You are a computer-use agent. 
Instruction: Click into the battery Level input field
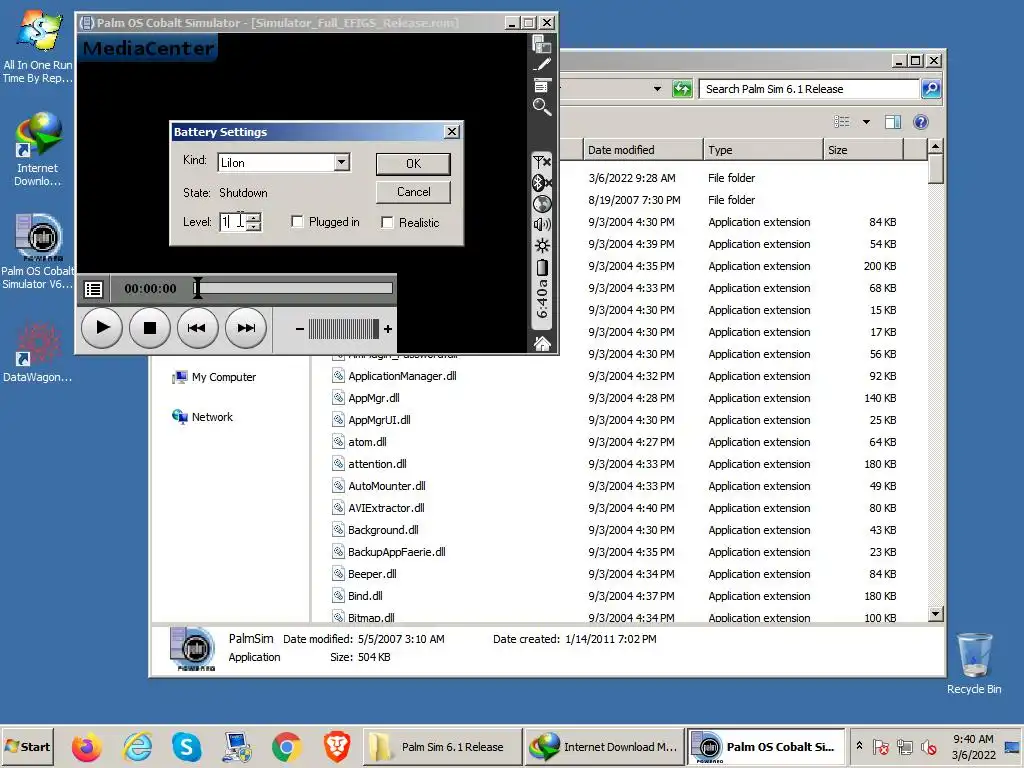click(x=233, y=222)
